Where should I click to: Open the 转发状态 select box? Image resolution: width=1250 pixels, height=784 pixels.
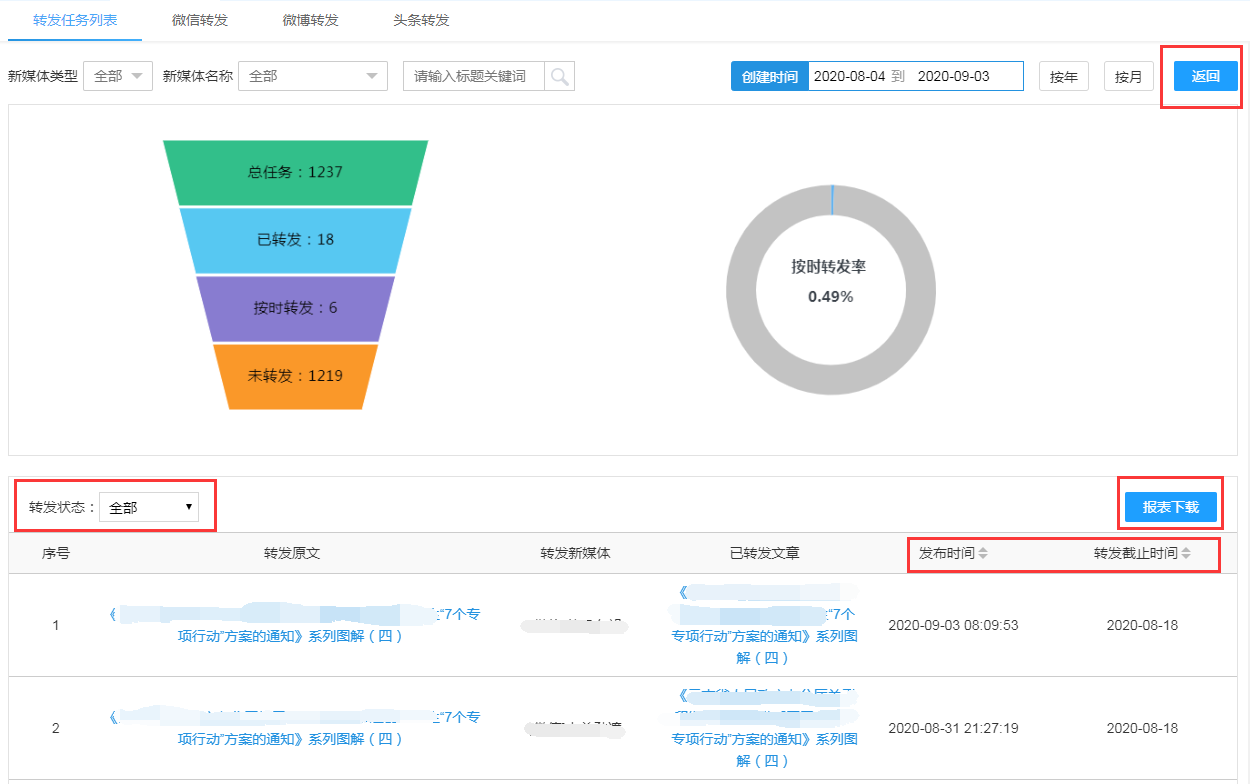[149, 507]
